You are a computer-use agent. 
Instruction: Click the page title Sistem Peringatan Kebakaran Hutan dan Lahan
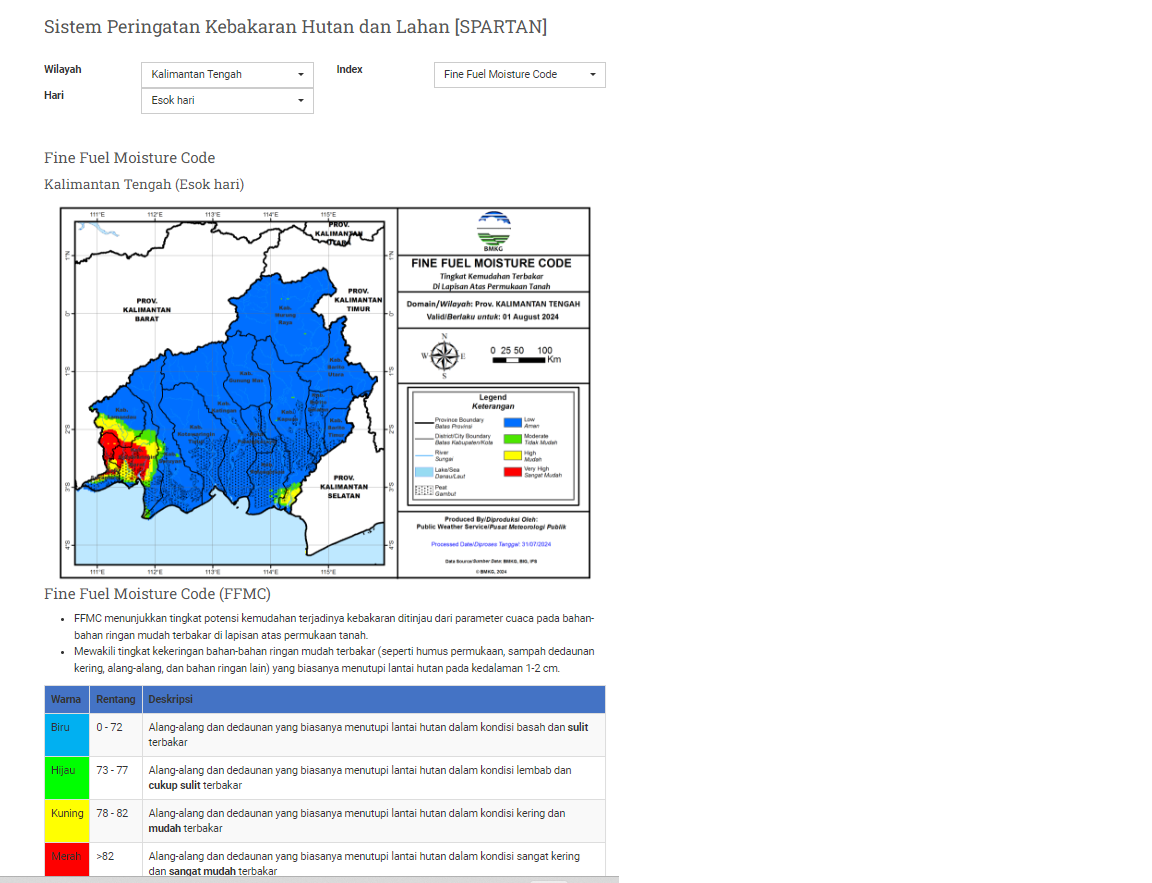pos(295,26)
